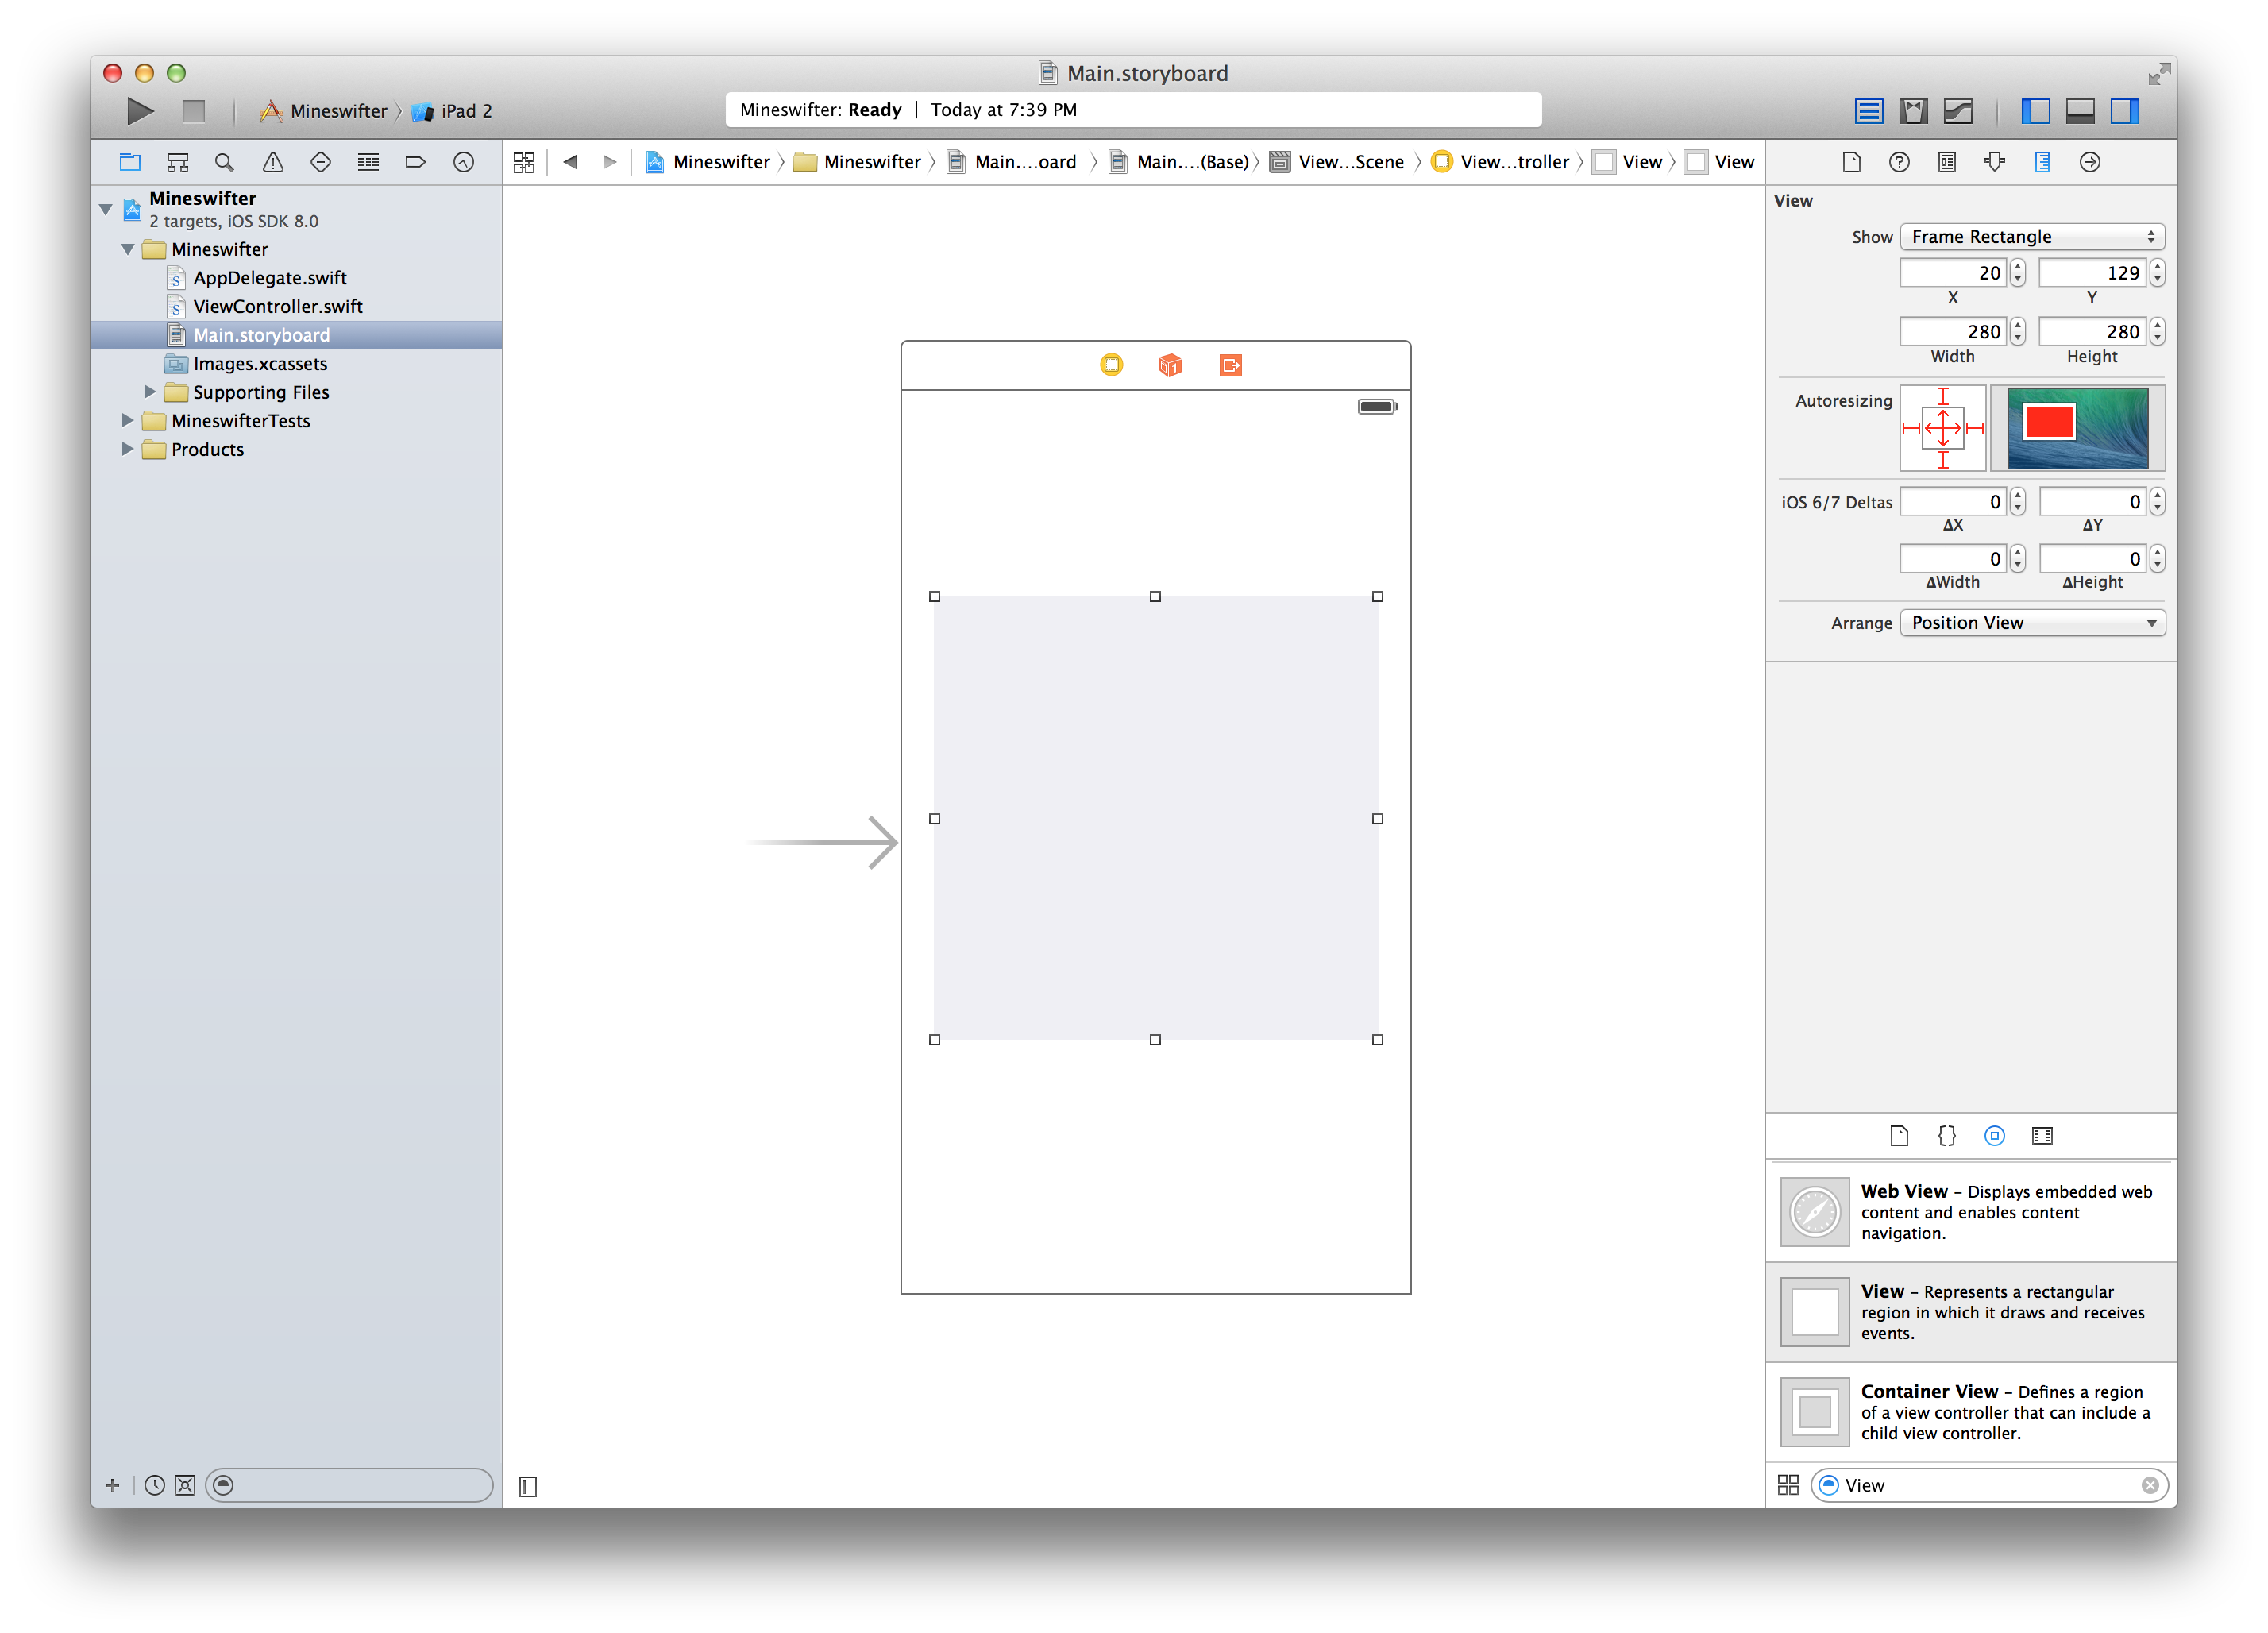The width and height of the screenshot is (2268, 1633).
Task: Run the Mineswifter project with Play button
Action: pyautogui.click(x=140, y=111)
